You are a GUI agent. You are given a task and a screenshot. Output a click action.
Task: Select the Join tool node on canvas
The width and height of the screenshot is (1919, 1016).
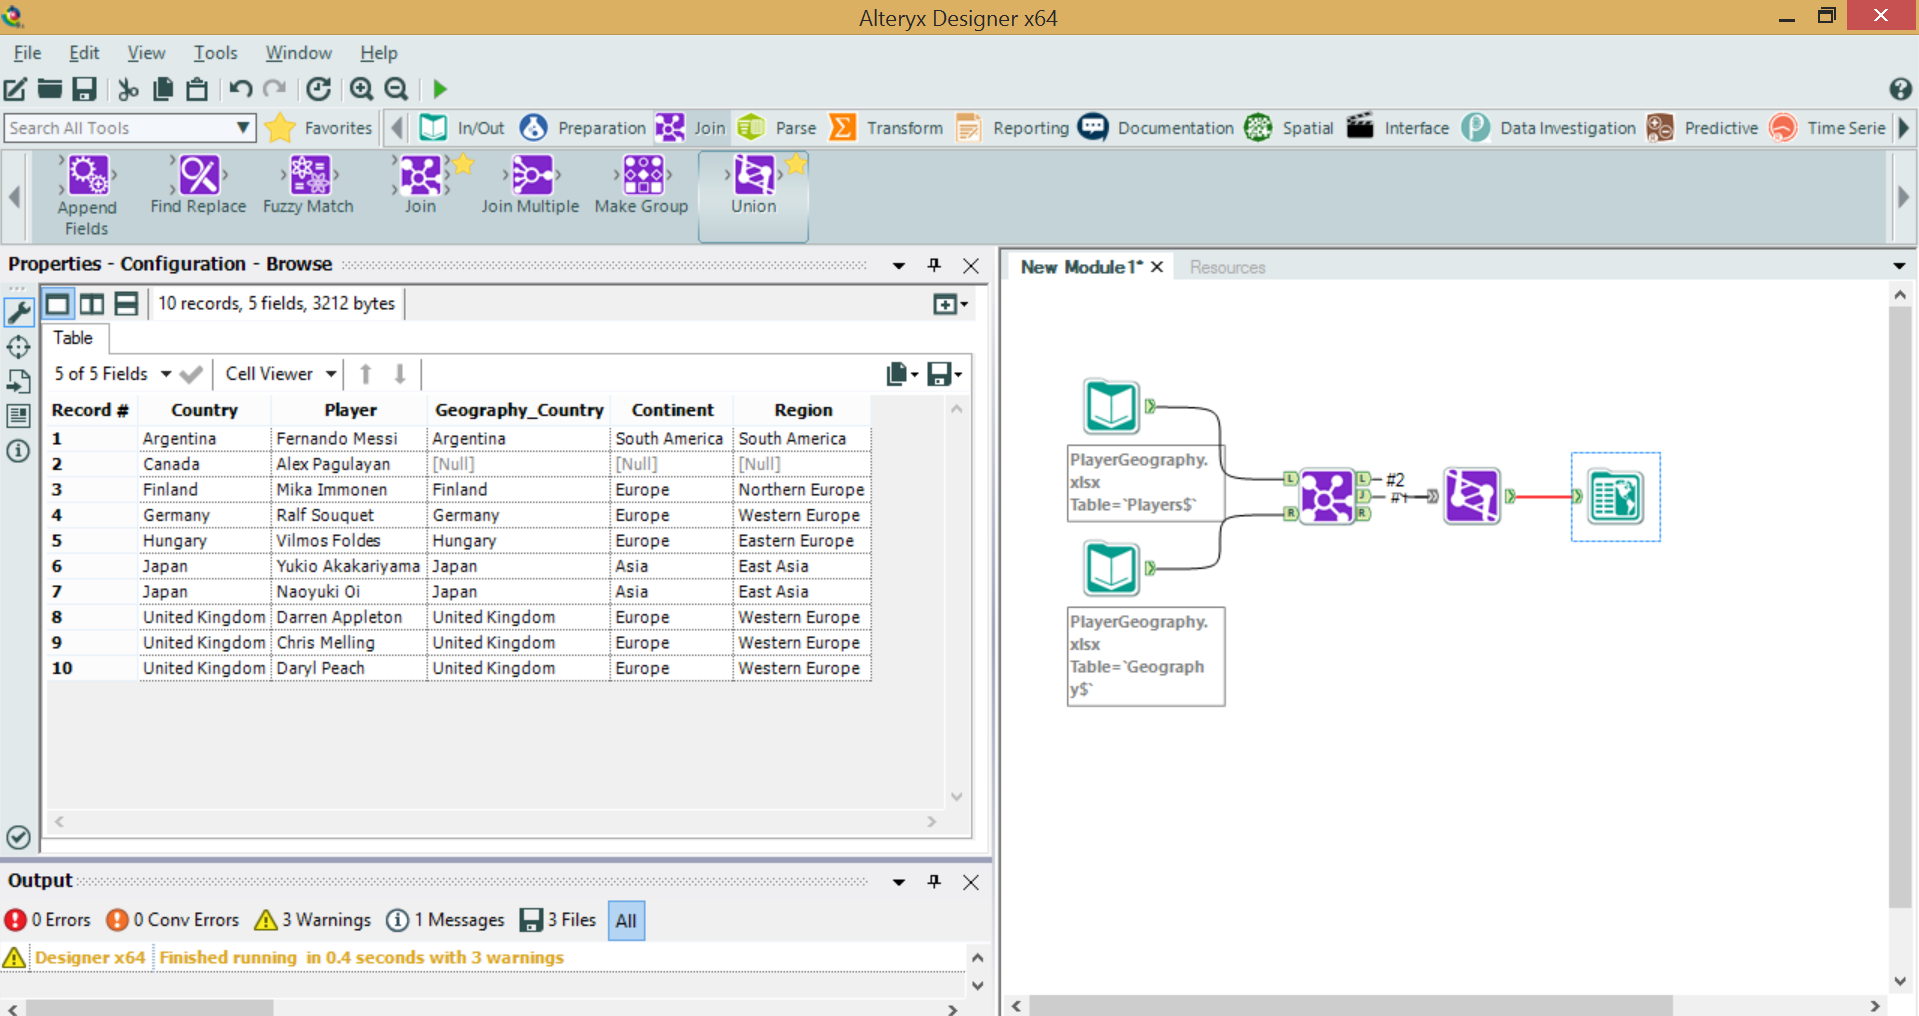pos(1327,495)
